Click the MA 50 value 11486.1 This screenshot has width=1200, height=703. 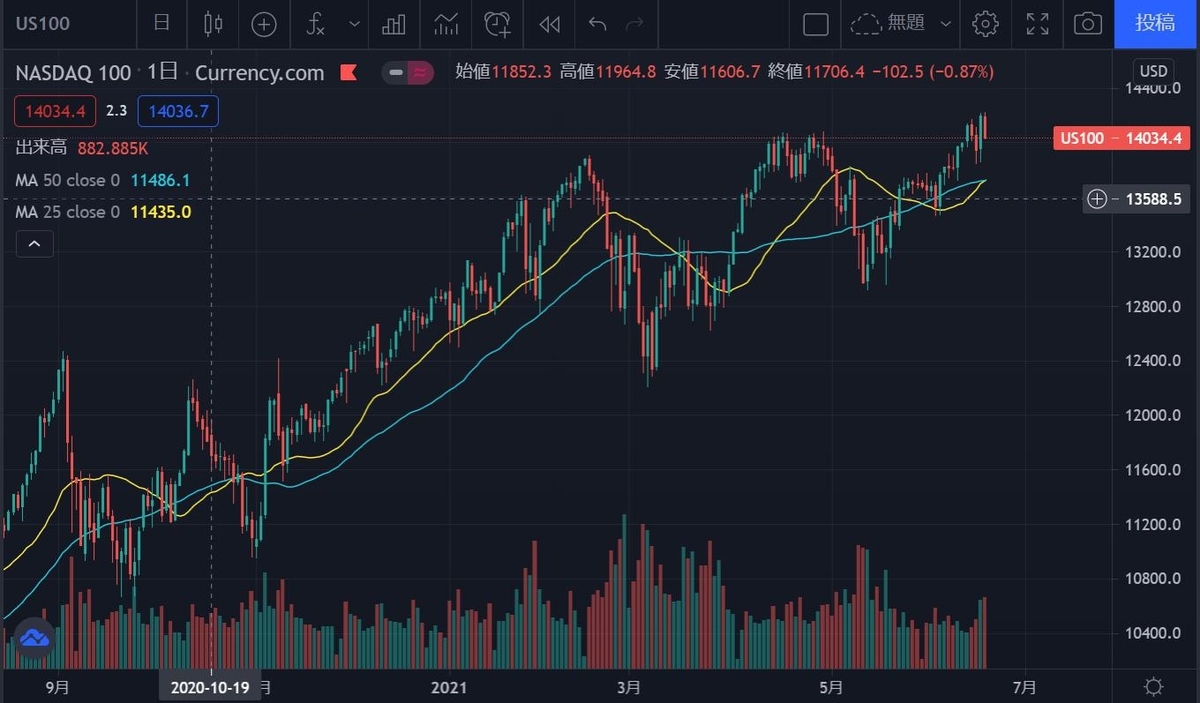coord(161,180)
